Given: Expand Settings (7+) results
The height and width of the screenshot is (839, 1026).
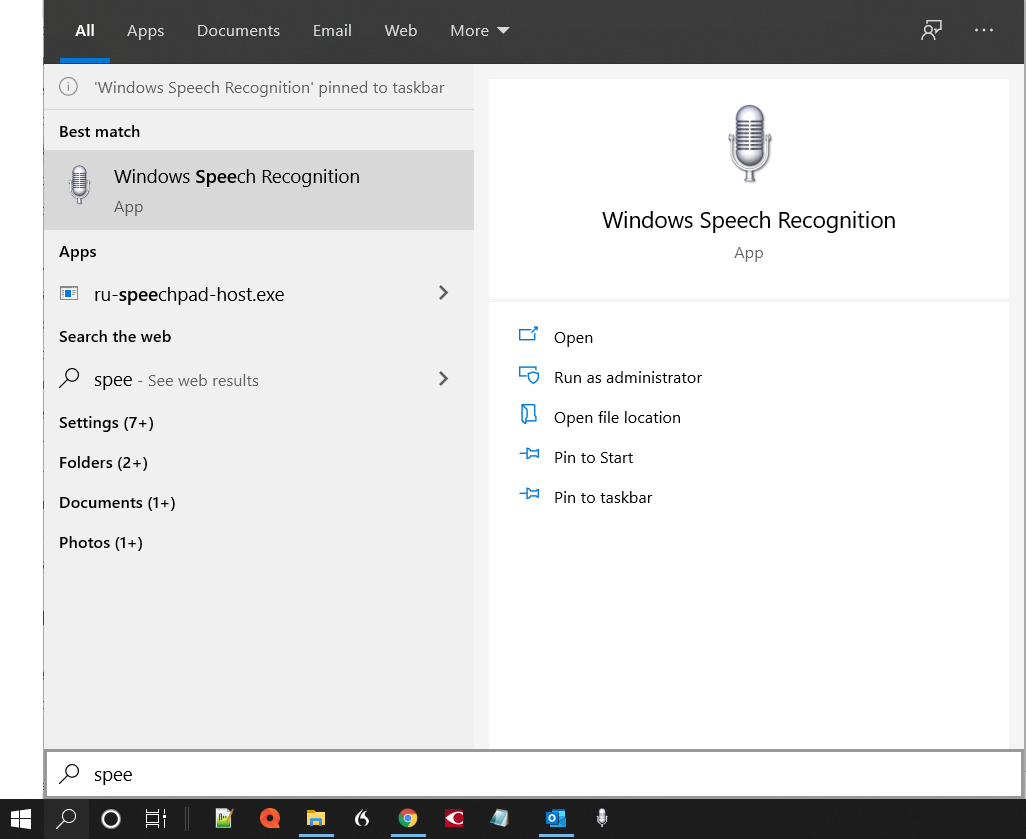Looking at the screenshot, I should click(106, 423).
